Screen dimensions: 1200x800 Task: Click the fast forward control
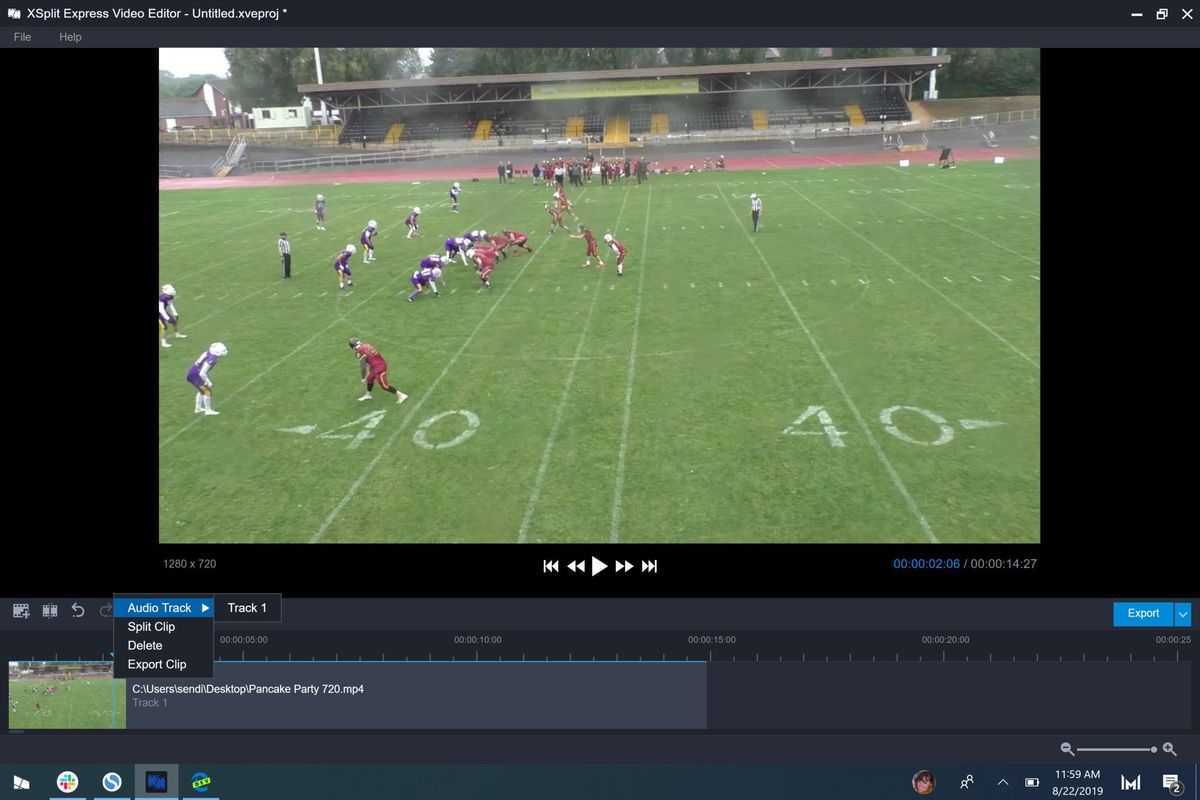(624, 565)
